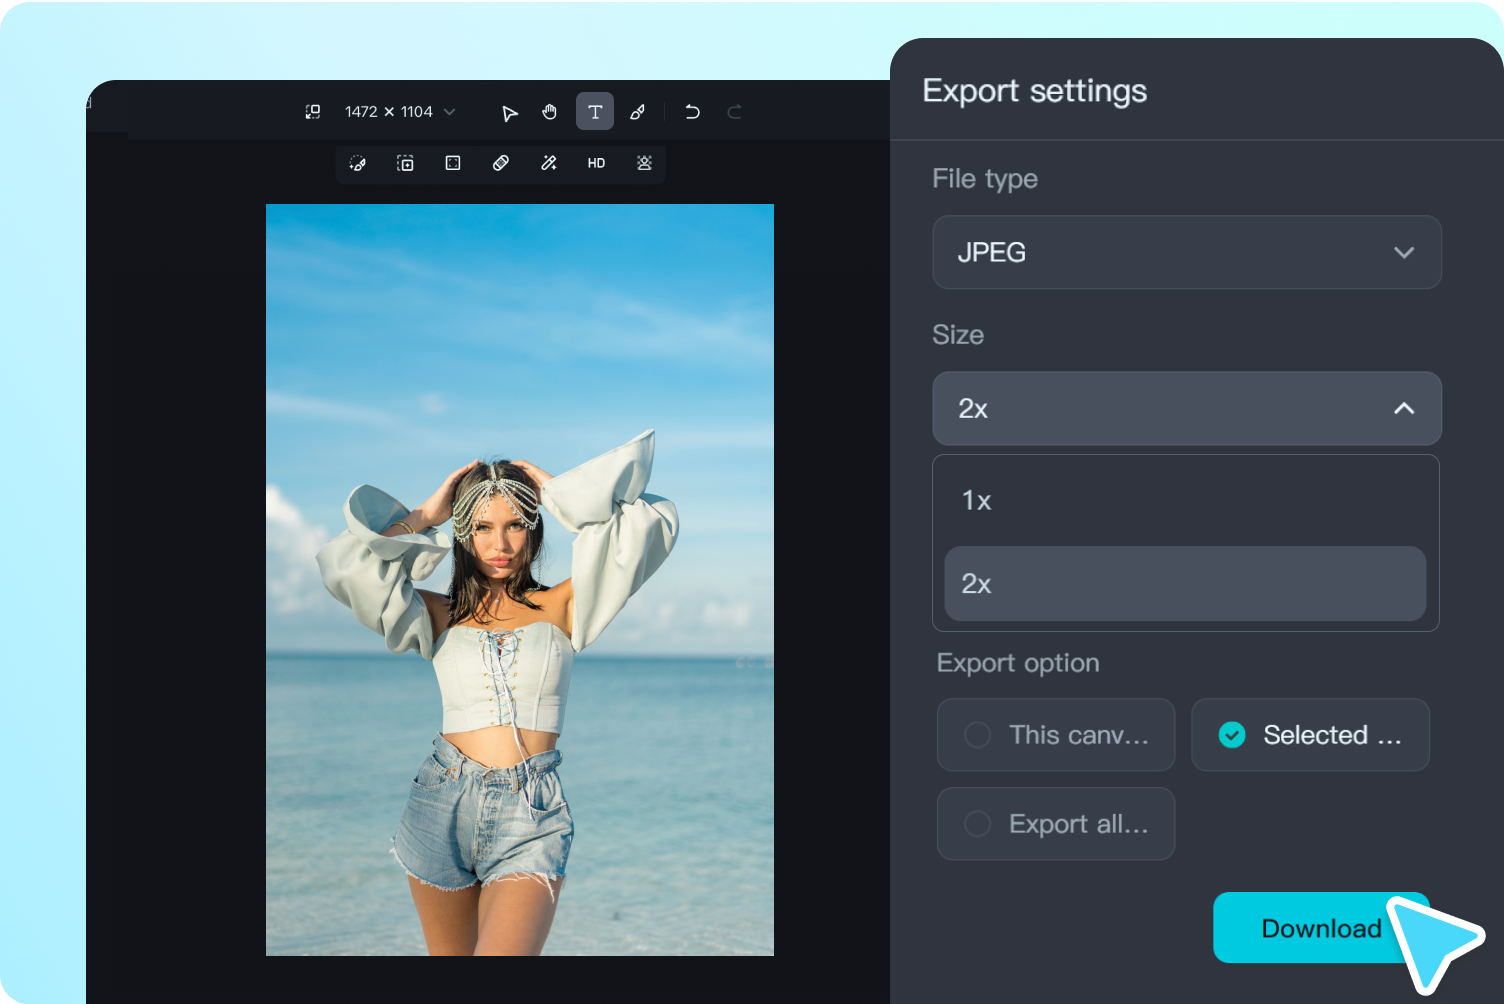Select the arrow pointer tool
This screenshot has height=1004, width=1504.
tap(509, 112)
